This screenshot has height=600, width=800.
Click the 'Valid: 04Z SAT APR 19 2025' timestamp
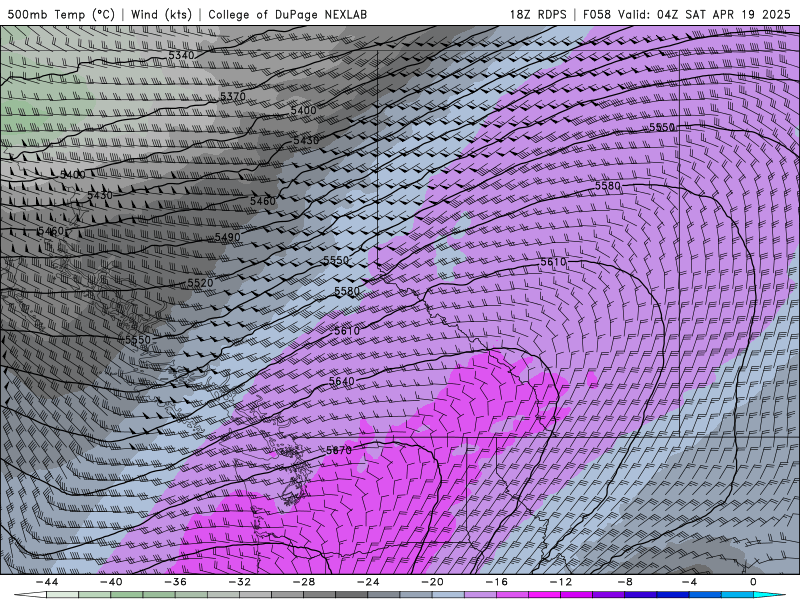[704, 14]
